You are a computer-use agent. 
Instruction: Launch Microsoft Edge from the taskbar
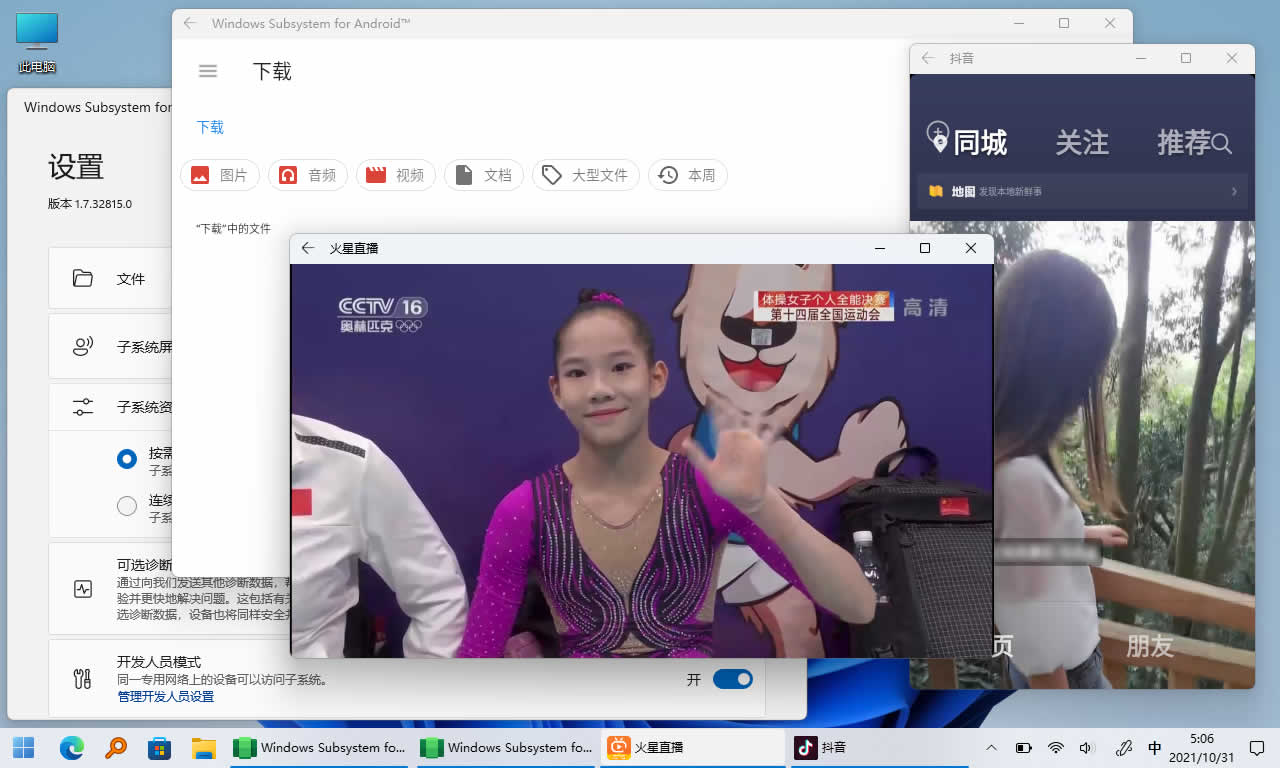tap(72, 747)
